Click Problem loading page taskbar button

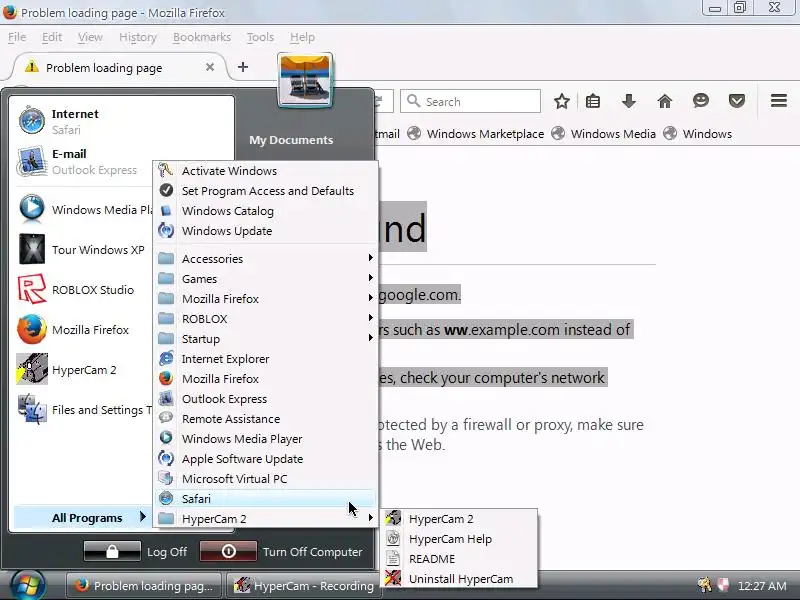[144, 586]
